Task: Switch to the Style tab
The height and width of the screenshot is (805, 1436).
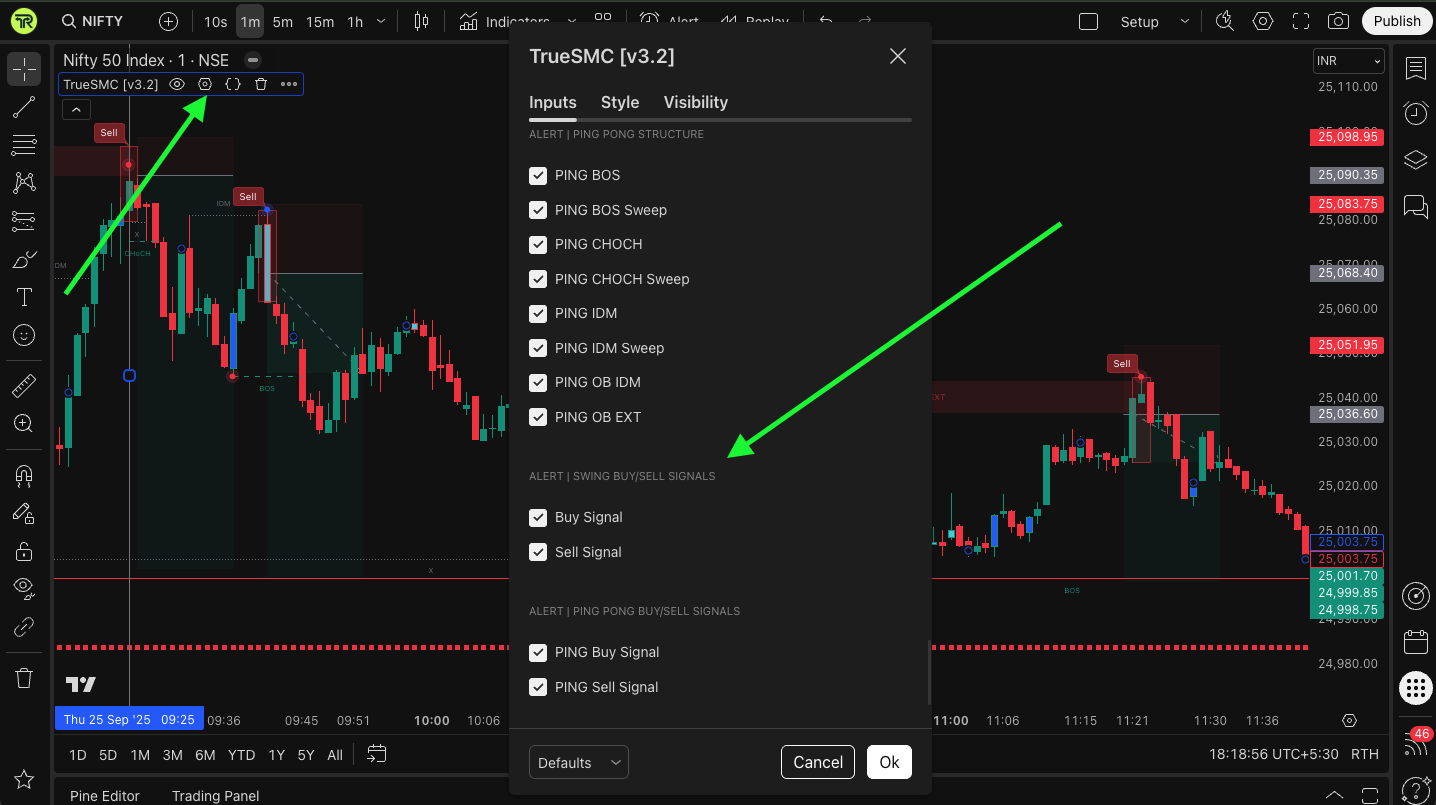Action: pyautogui.click(x=620, y=102)
